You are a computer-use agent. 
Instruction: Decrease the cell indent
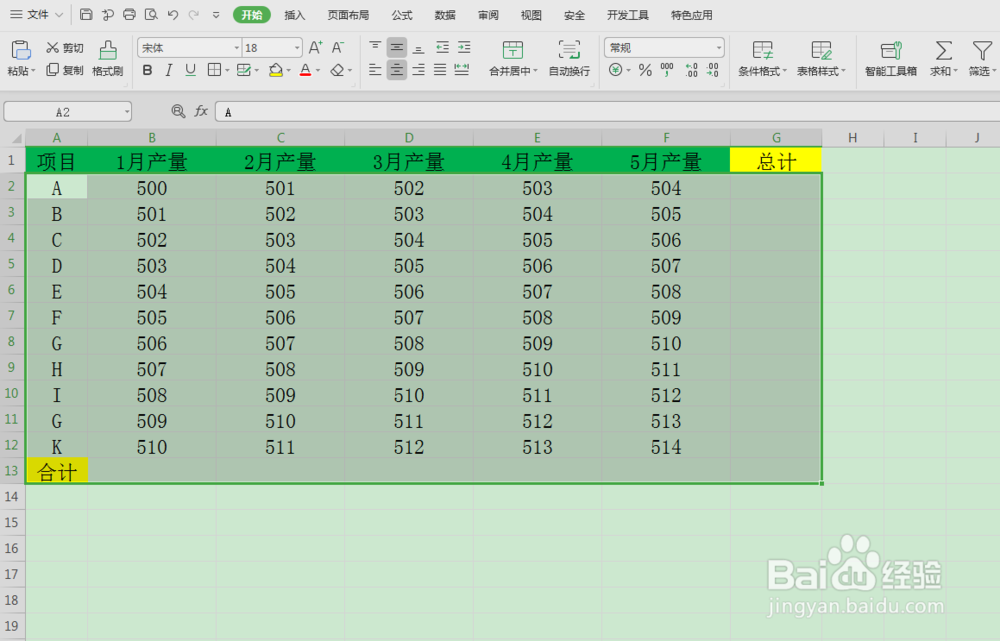point(442,47)
